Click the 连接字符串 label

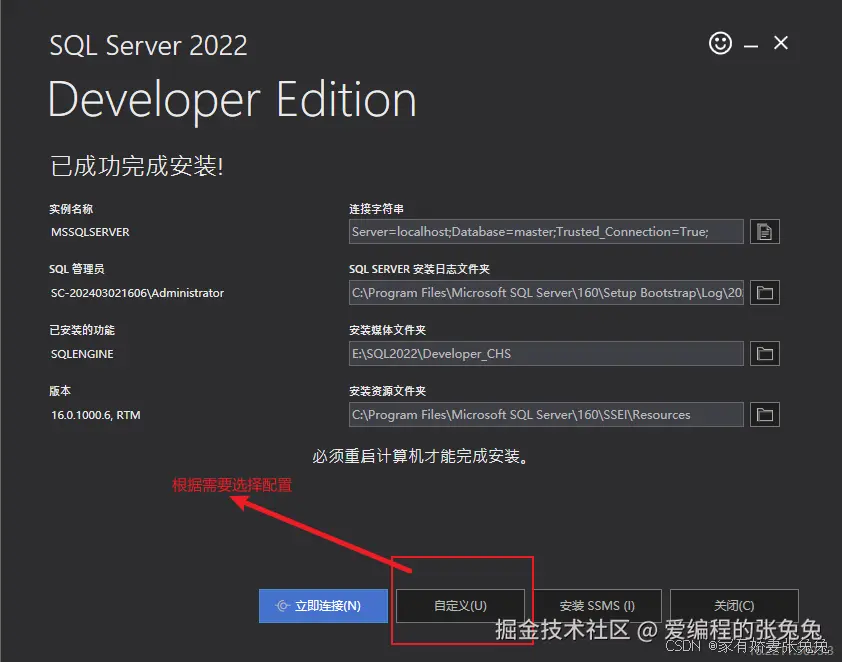pos(376,209)
